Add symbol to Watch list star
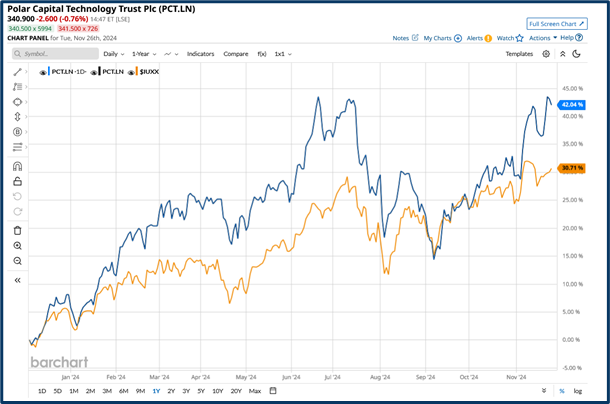Viewport: 610px width, 404px height. click(510, 38)
